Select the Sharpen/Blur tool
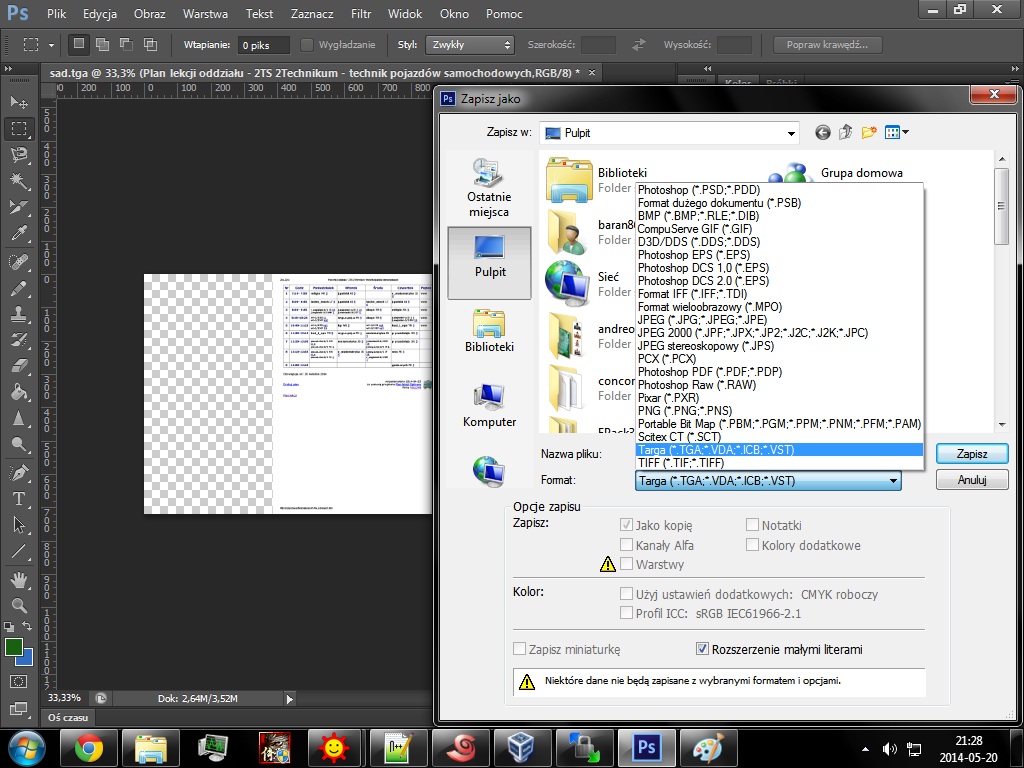 pyautogui.click(x=19, y=418)
